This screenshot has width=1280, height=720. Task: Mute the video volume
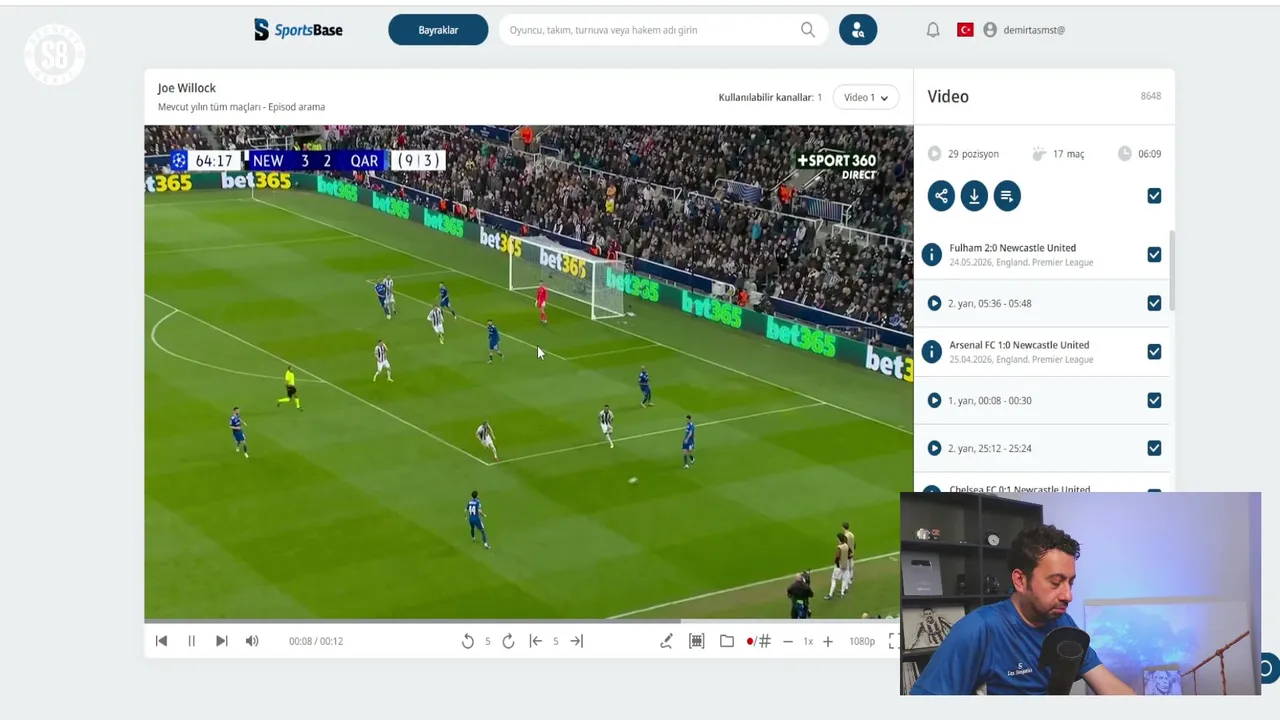coord(252,641)
